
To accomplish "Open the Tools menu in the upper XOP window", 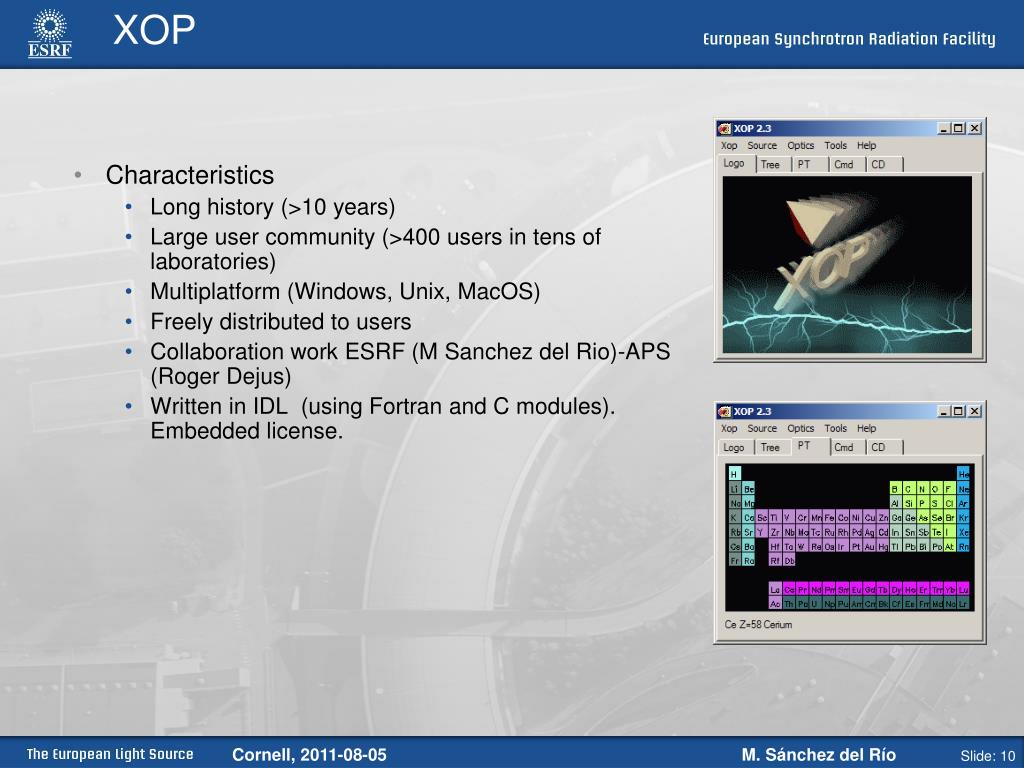I will coord(835,146).
